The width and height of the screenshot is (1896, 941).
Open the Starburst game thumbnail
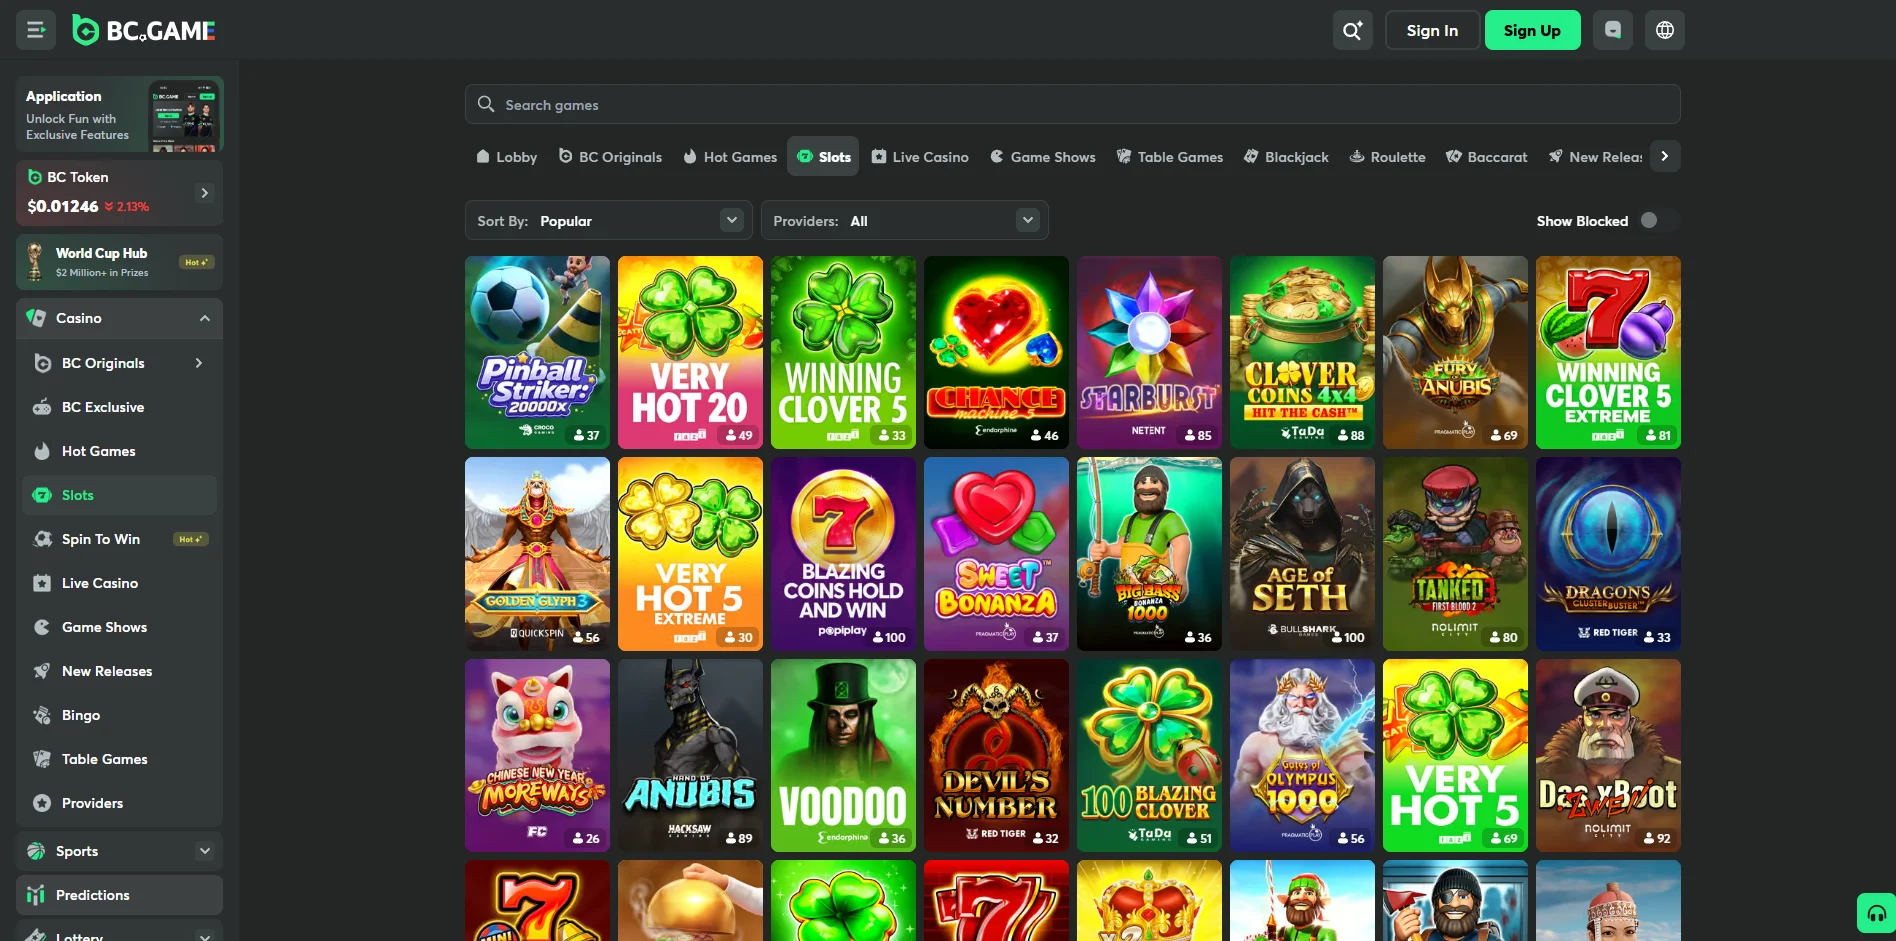click(x=1149, y=352)
